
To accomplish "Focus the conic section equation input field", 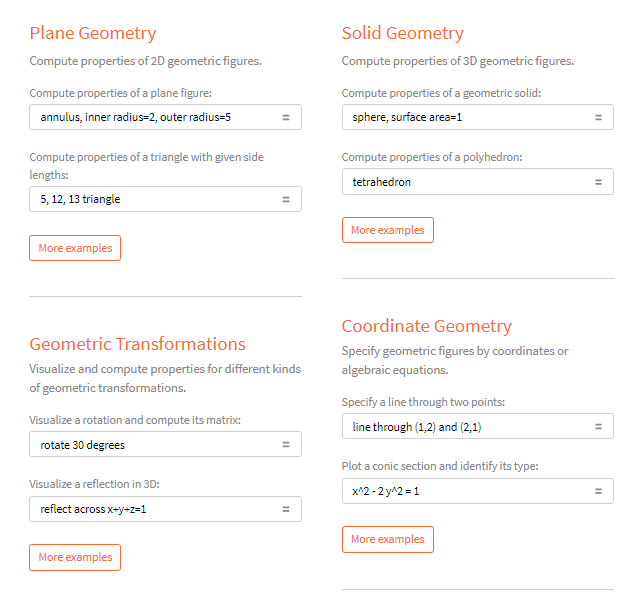I will (478, 491).
